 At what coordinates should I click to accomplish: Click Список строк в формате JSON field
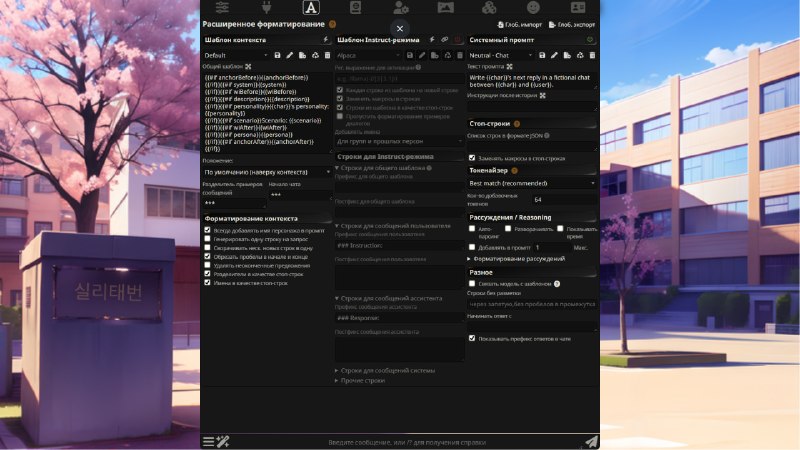[532, 146]
